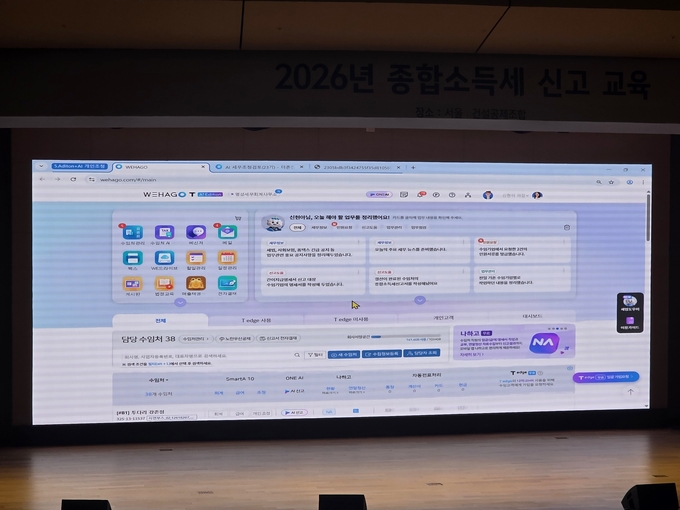The image size is (680, 510).
Task: Open the 수임처 AI app icon
Action: (x=163, y=233)
